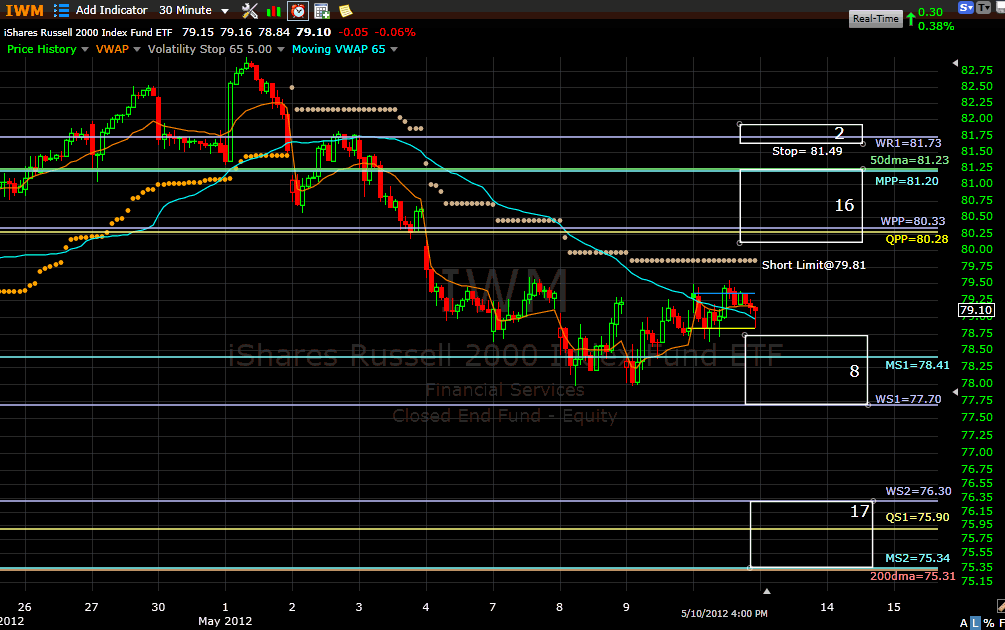
Task: Click the MPP=81.20 pivot label
Action: tap(906, 181)
